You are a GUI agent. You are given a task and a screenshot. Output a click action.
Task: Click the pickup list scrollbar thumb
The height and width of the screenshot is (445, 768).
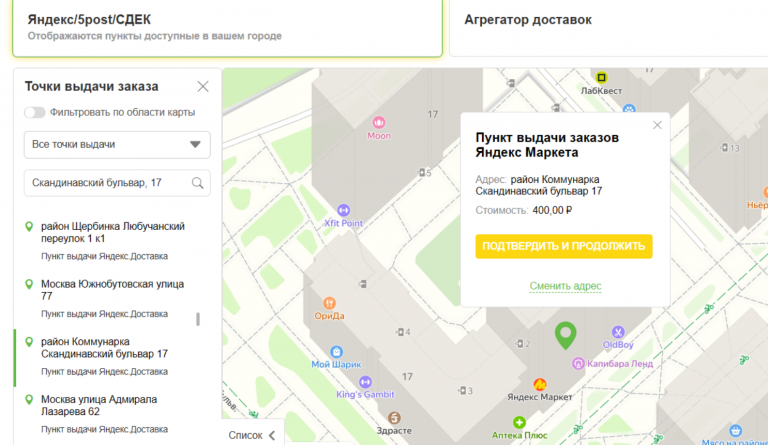tap(198, 319)
